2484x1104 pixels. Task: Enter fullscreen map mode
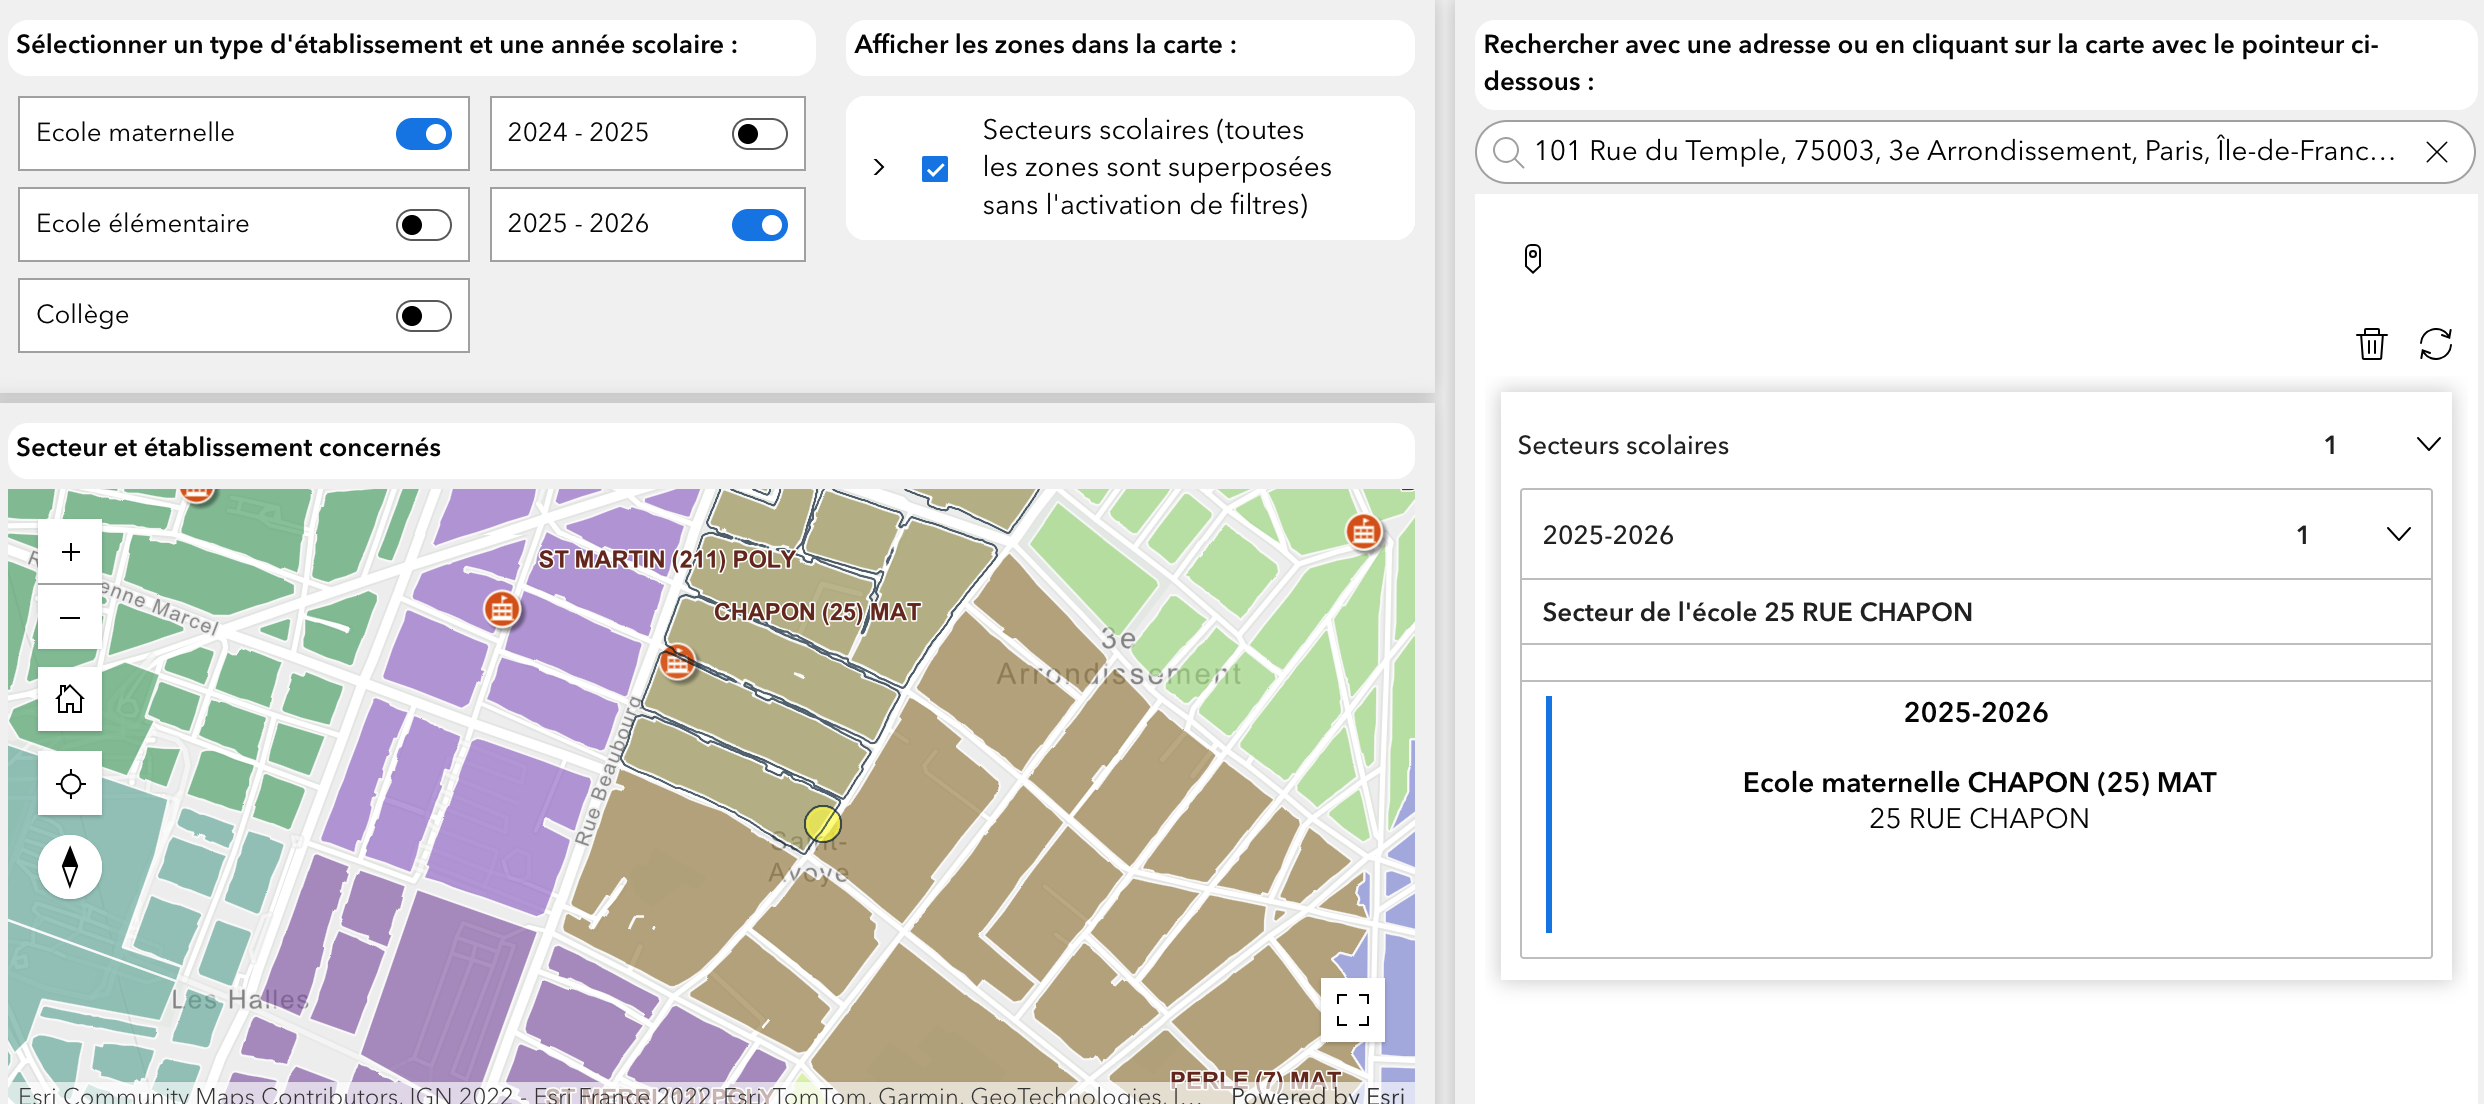point(1352,1010)
